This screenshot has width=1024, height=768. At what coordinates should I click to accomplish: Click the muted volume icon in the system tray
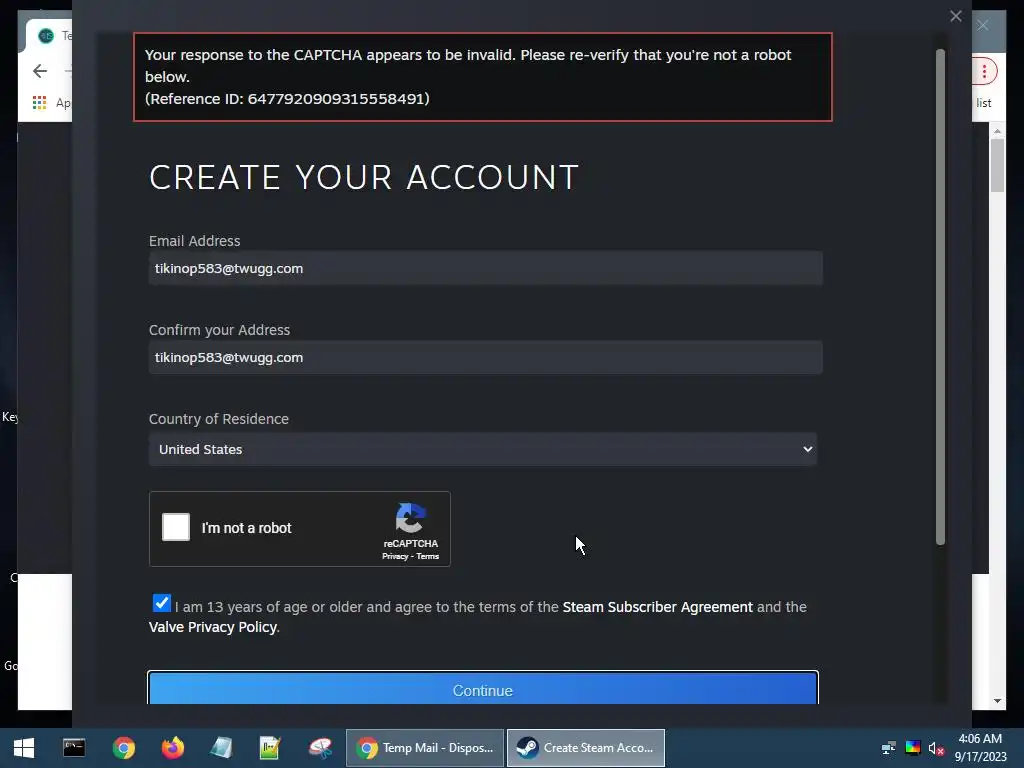click(x=936, y=748)
